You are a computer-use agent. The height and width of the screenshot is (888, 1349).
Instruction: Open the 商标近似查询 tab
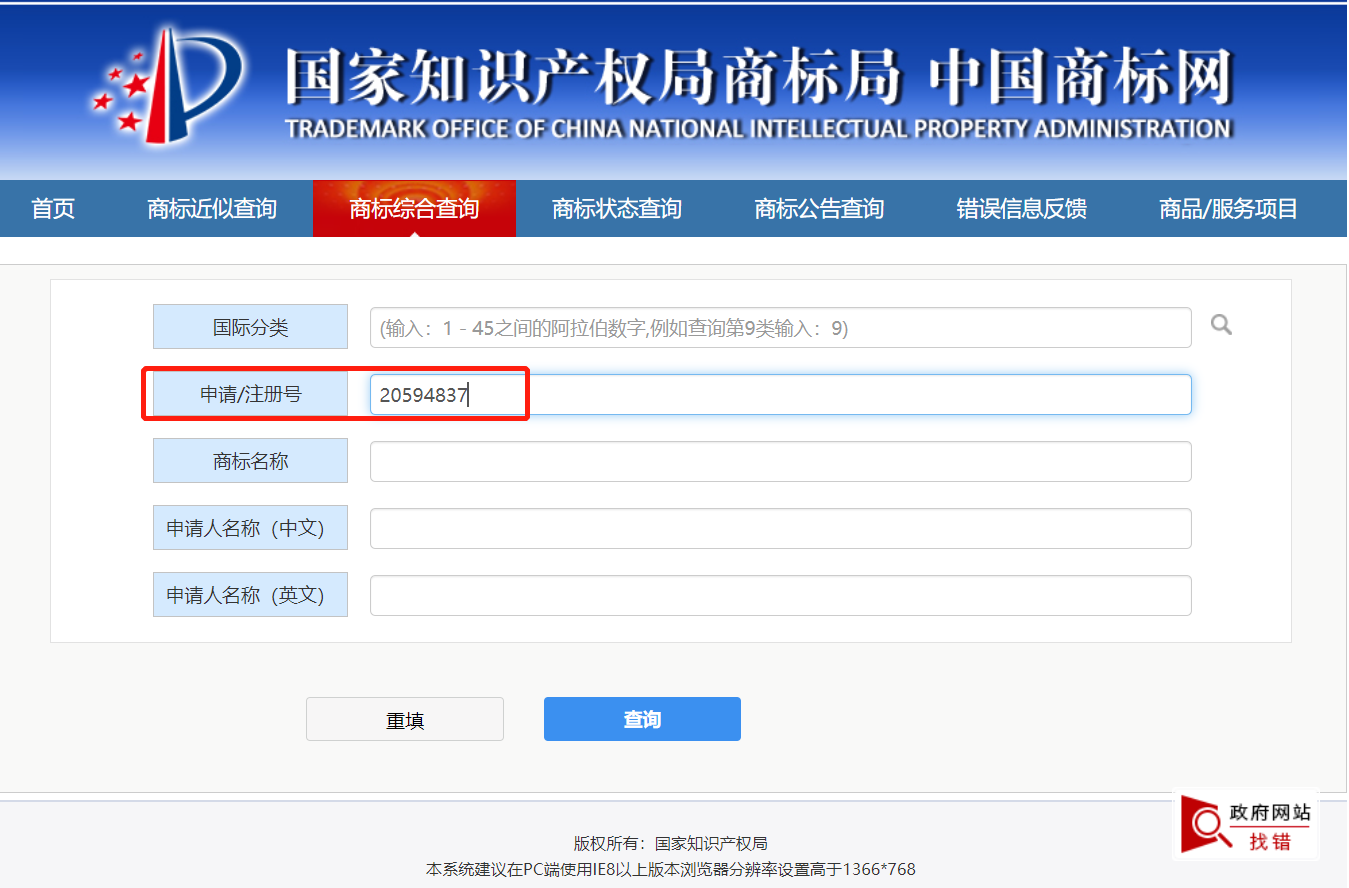pyautogui.click(x=212, y=209)
